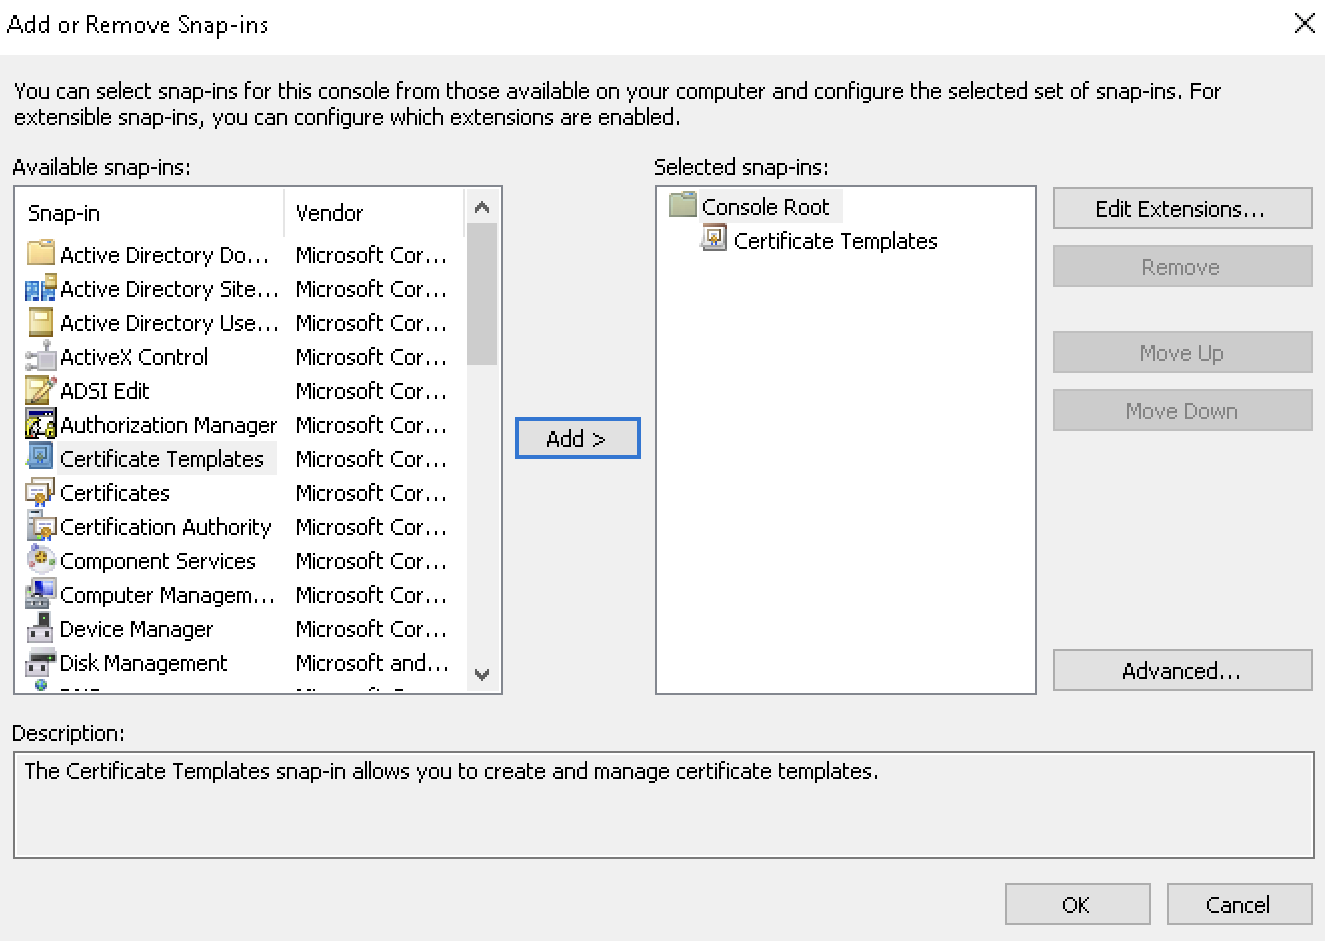
Task: Open Edit Extensions dialog
Action: coord(1182,209)
